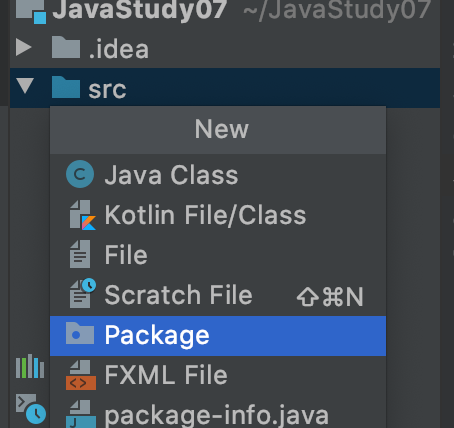Choose Java Class from New menu
The height and width of the screenshot is (428, 454).
[218, 174]
